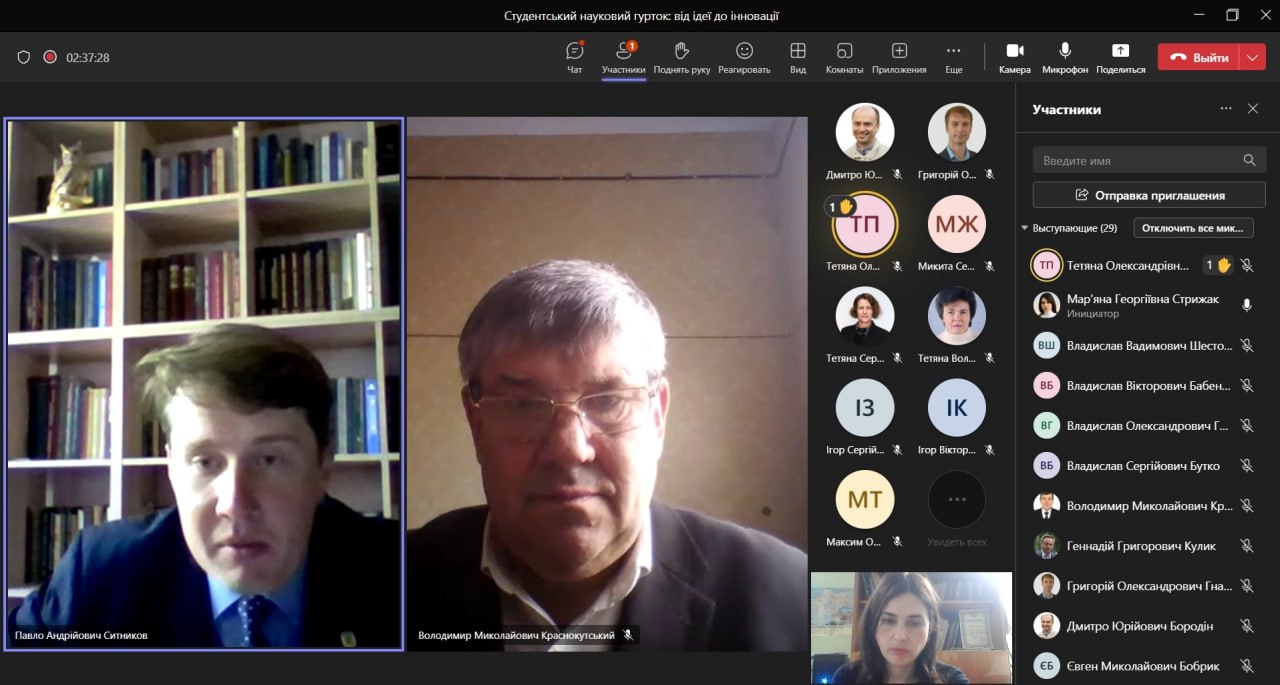Click Тетяна Вол... avatar tile
Viewport: 1280px width, 685px height.
click(x=957, y=316)
